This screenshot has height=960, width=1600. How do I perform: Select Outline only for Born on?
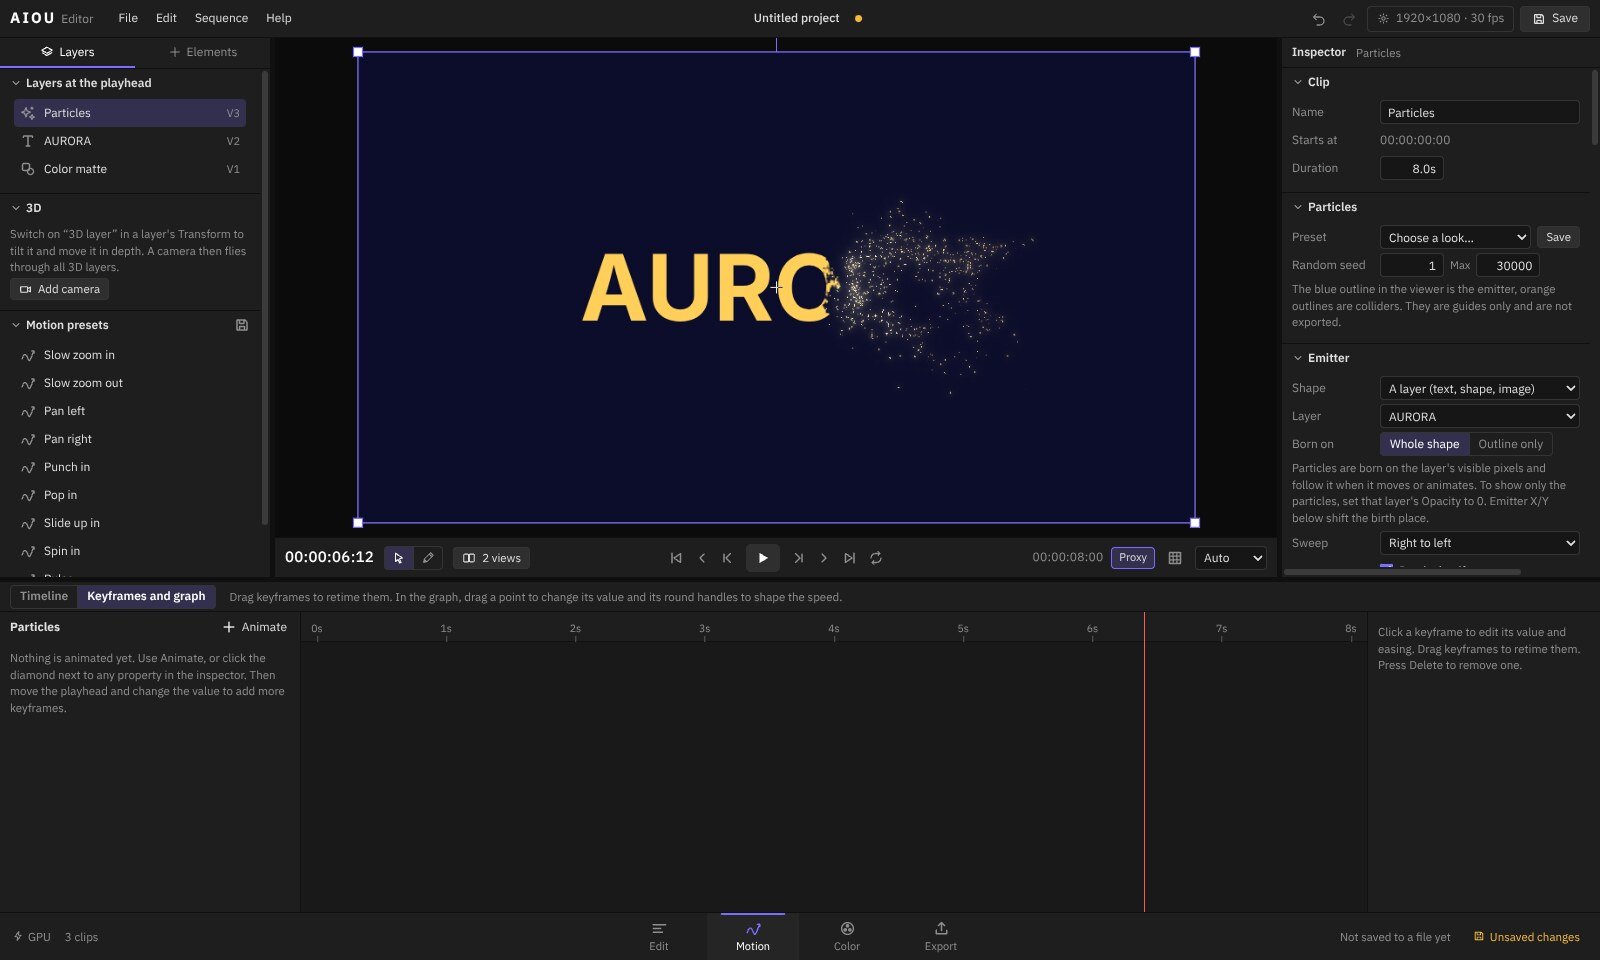[x=1510, y=444]
